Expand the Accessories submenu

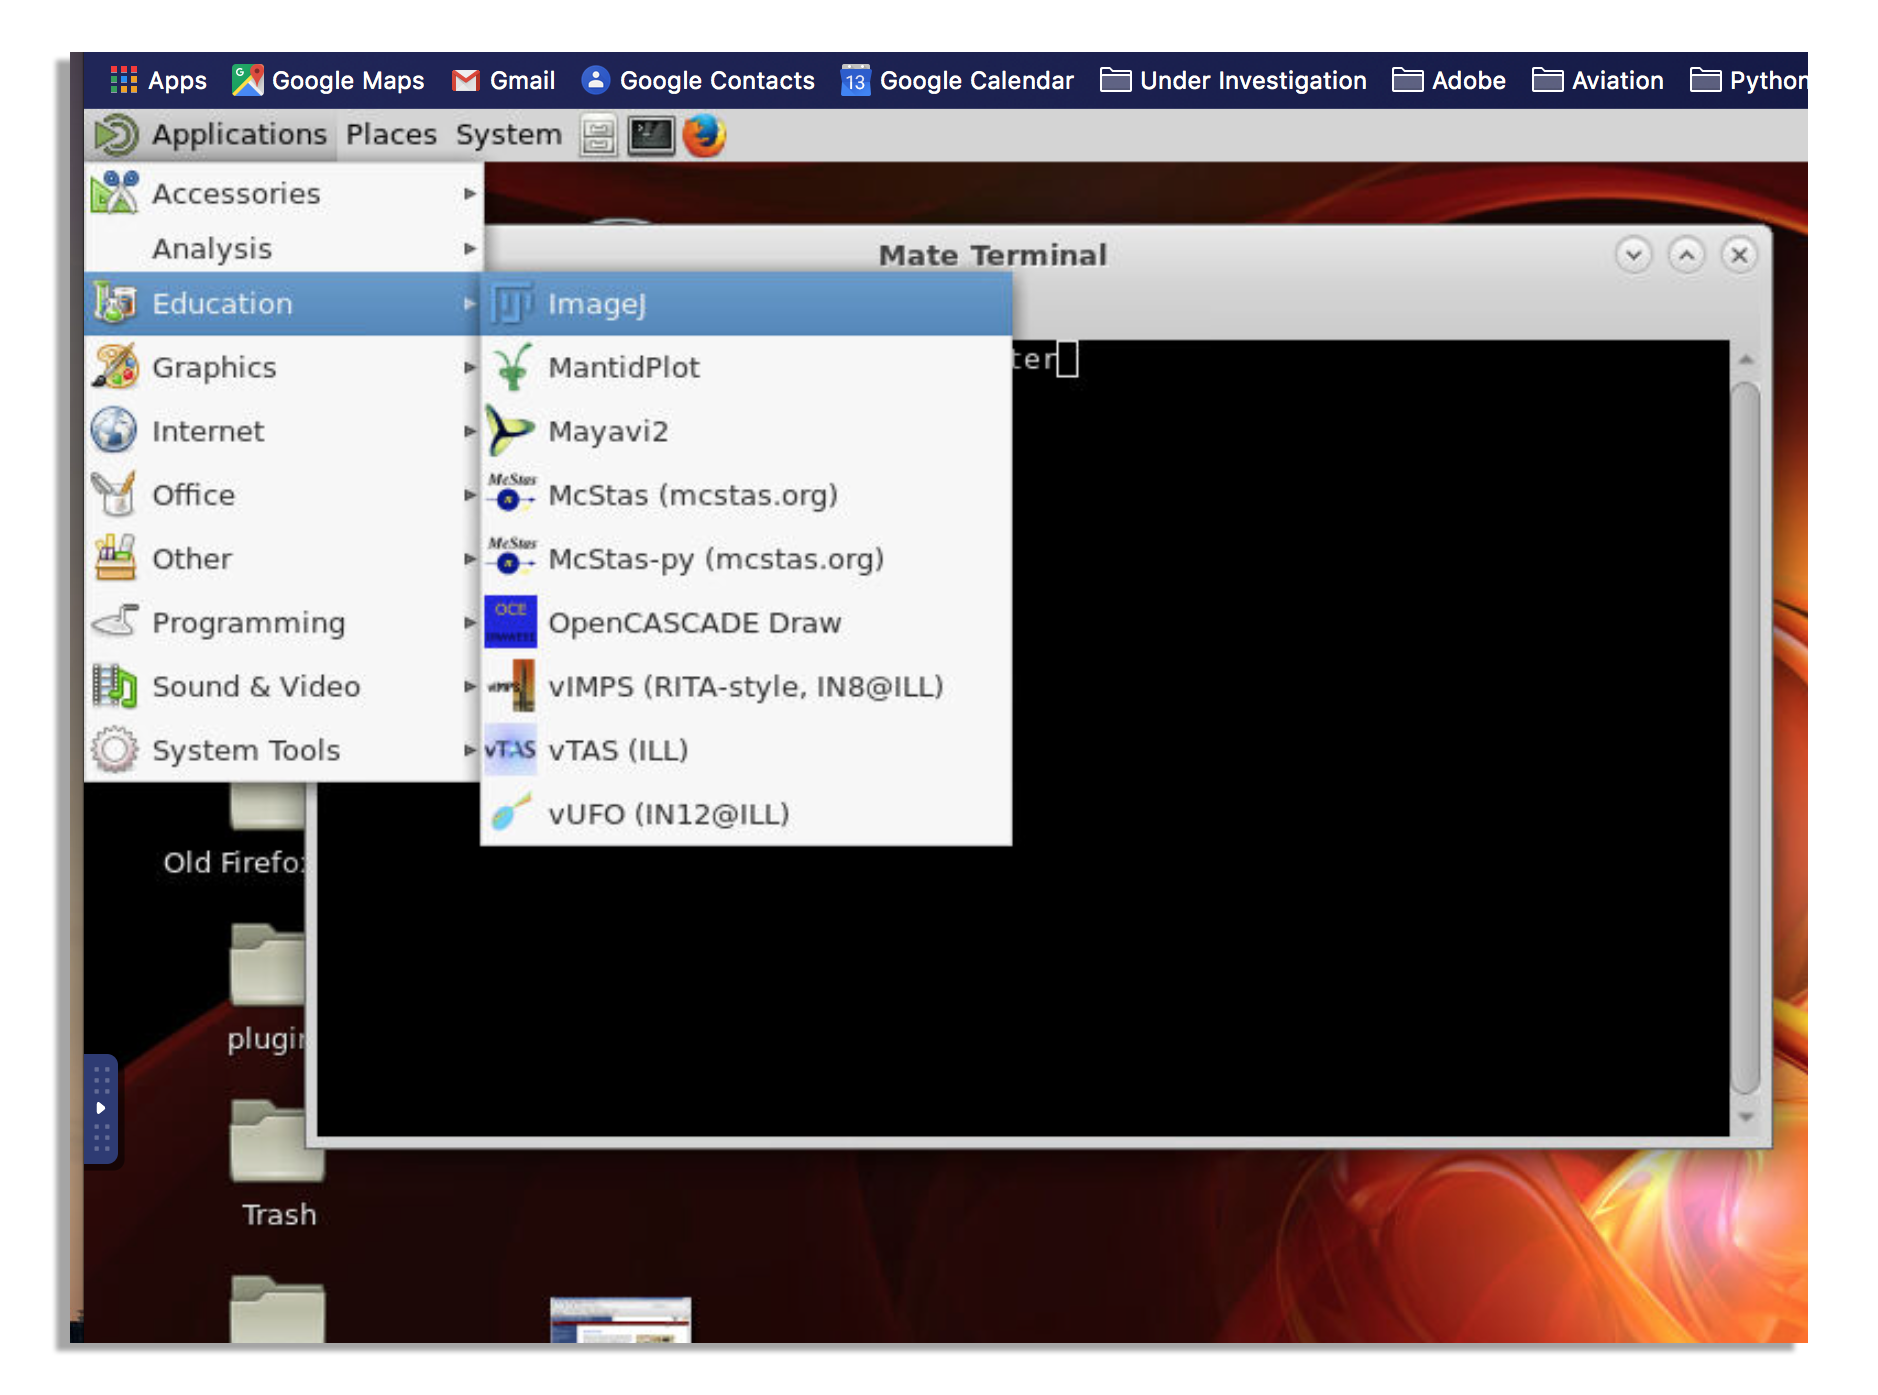236,194
